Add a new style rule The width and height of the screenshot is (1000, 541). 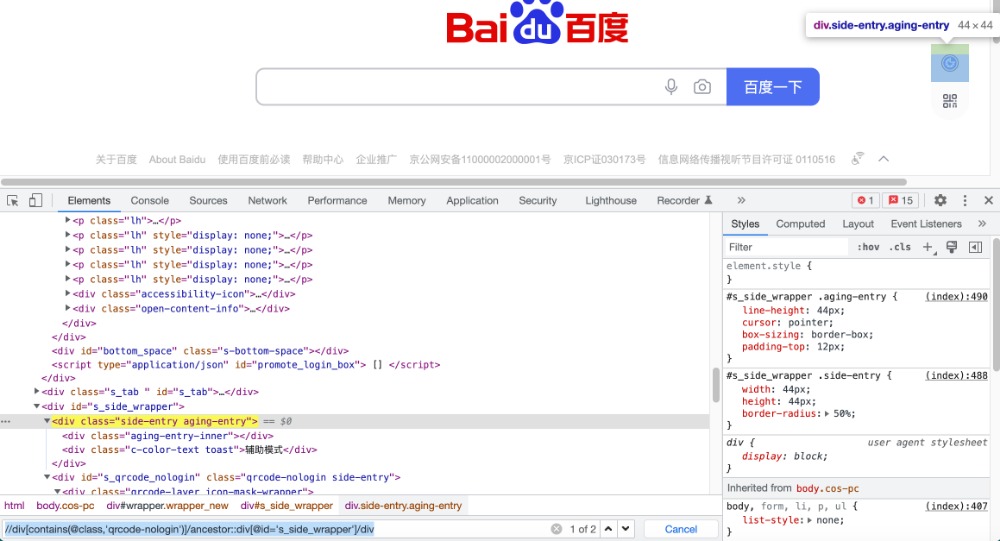(929, 248)
